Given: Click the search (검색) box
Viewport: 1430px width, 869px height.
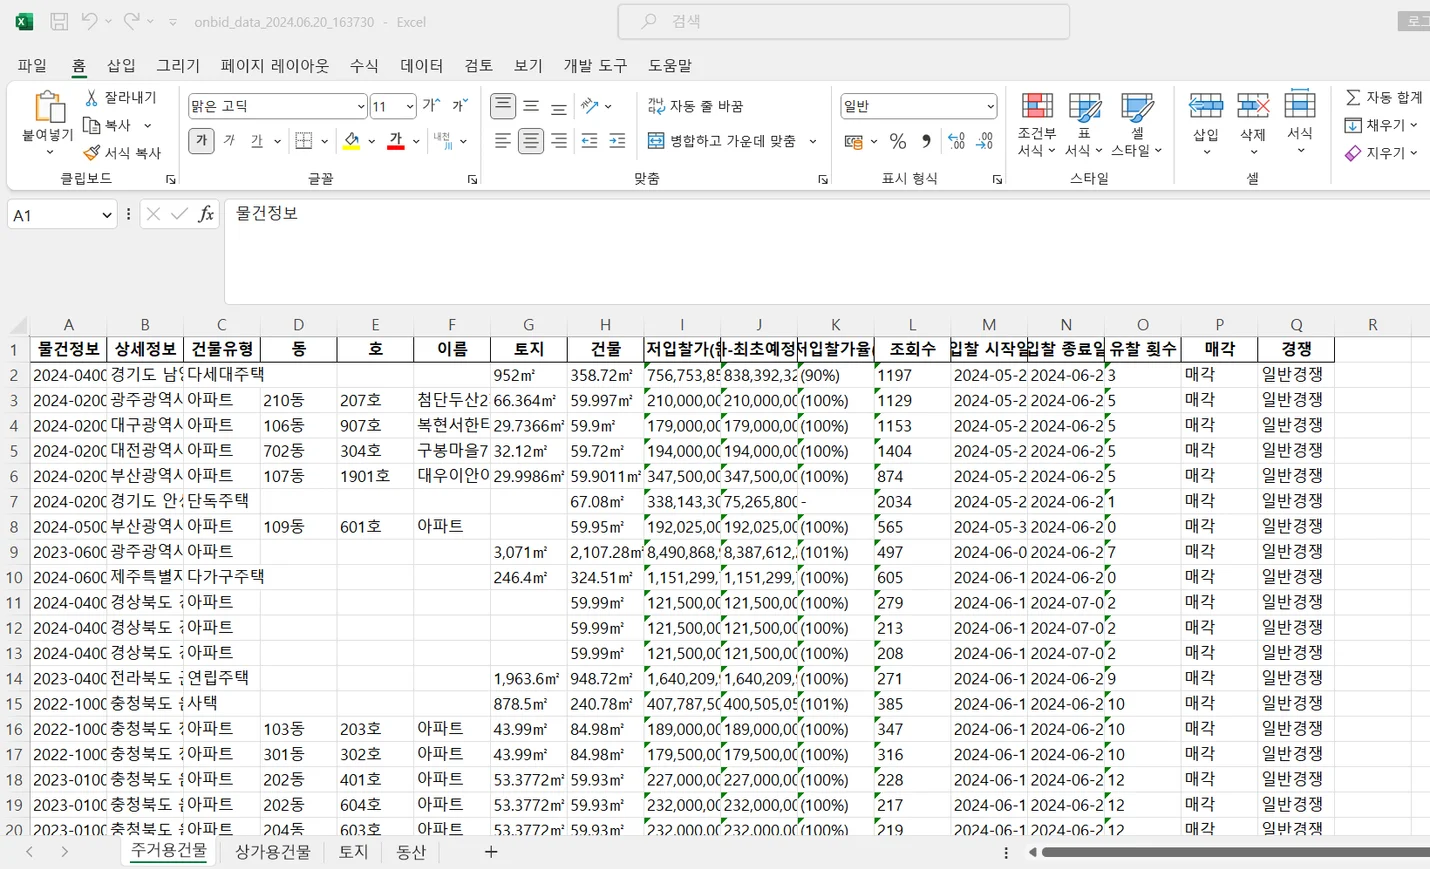Looking at the screenshot, I should coord(844,21).
